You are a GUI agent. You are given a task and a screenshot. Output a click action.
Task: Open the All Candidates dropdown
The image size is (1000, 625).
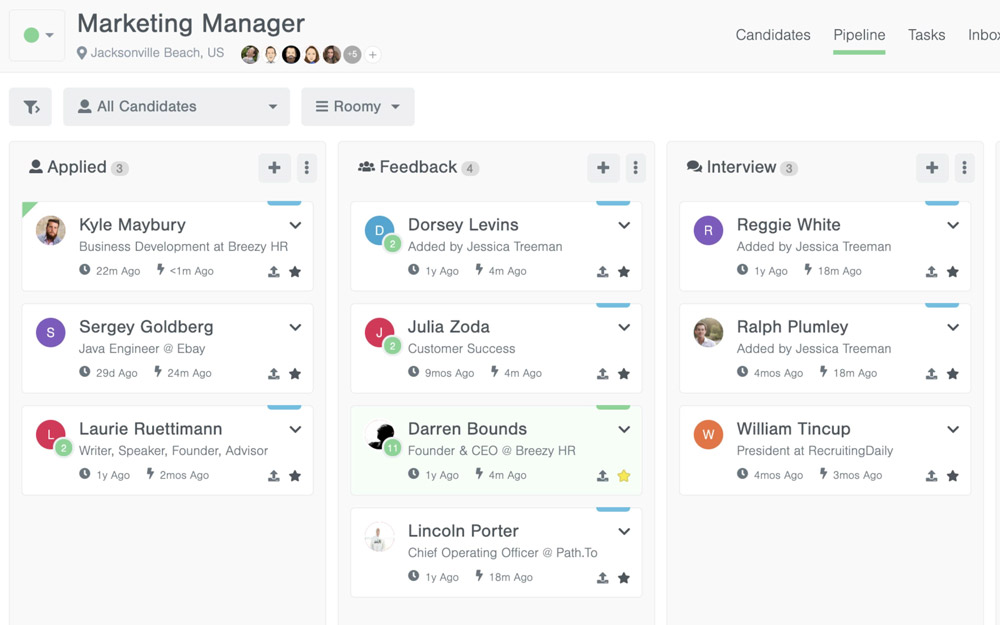(x=176, y=107)
